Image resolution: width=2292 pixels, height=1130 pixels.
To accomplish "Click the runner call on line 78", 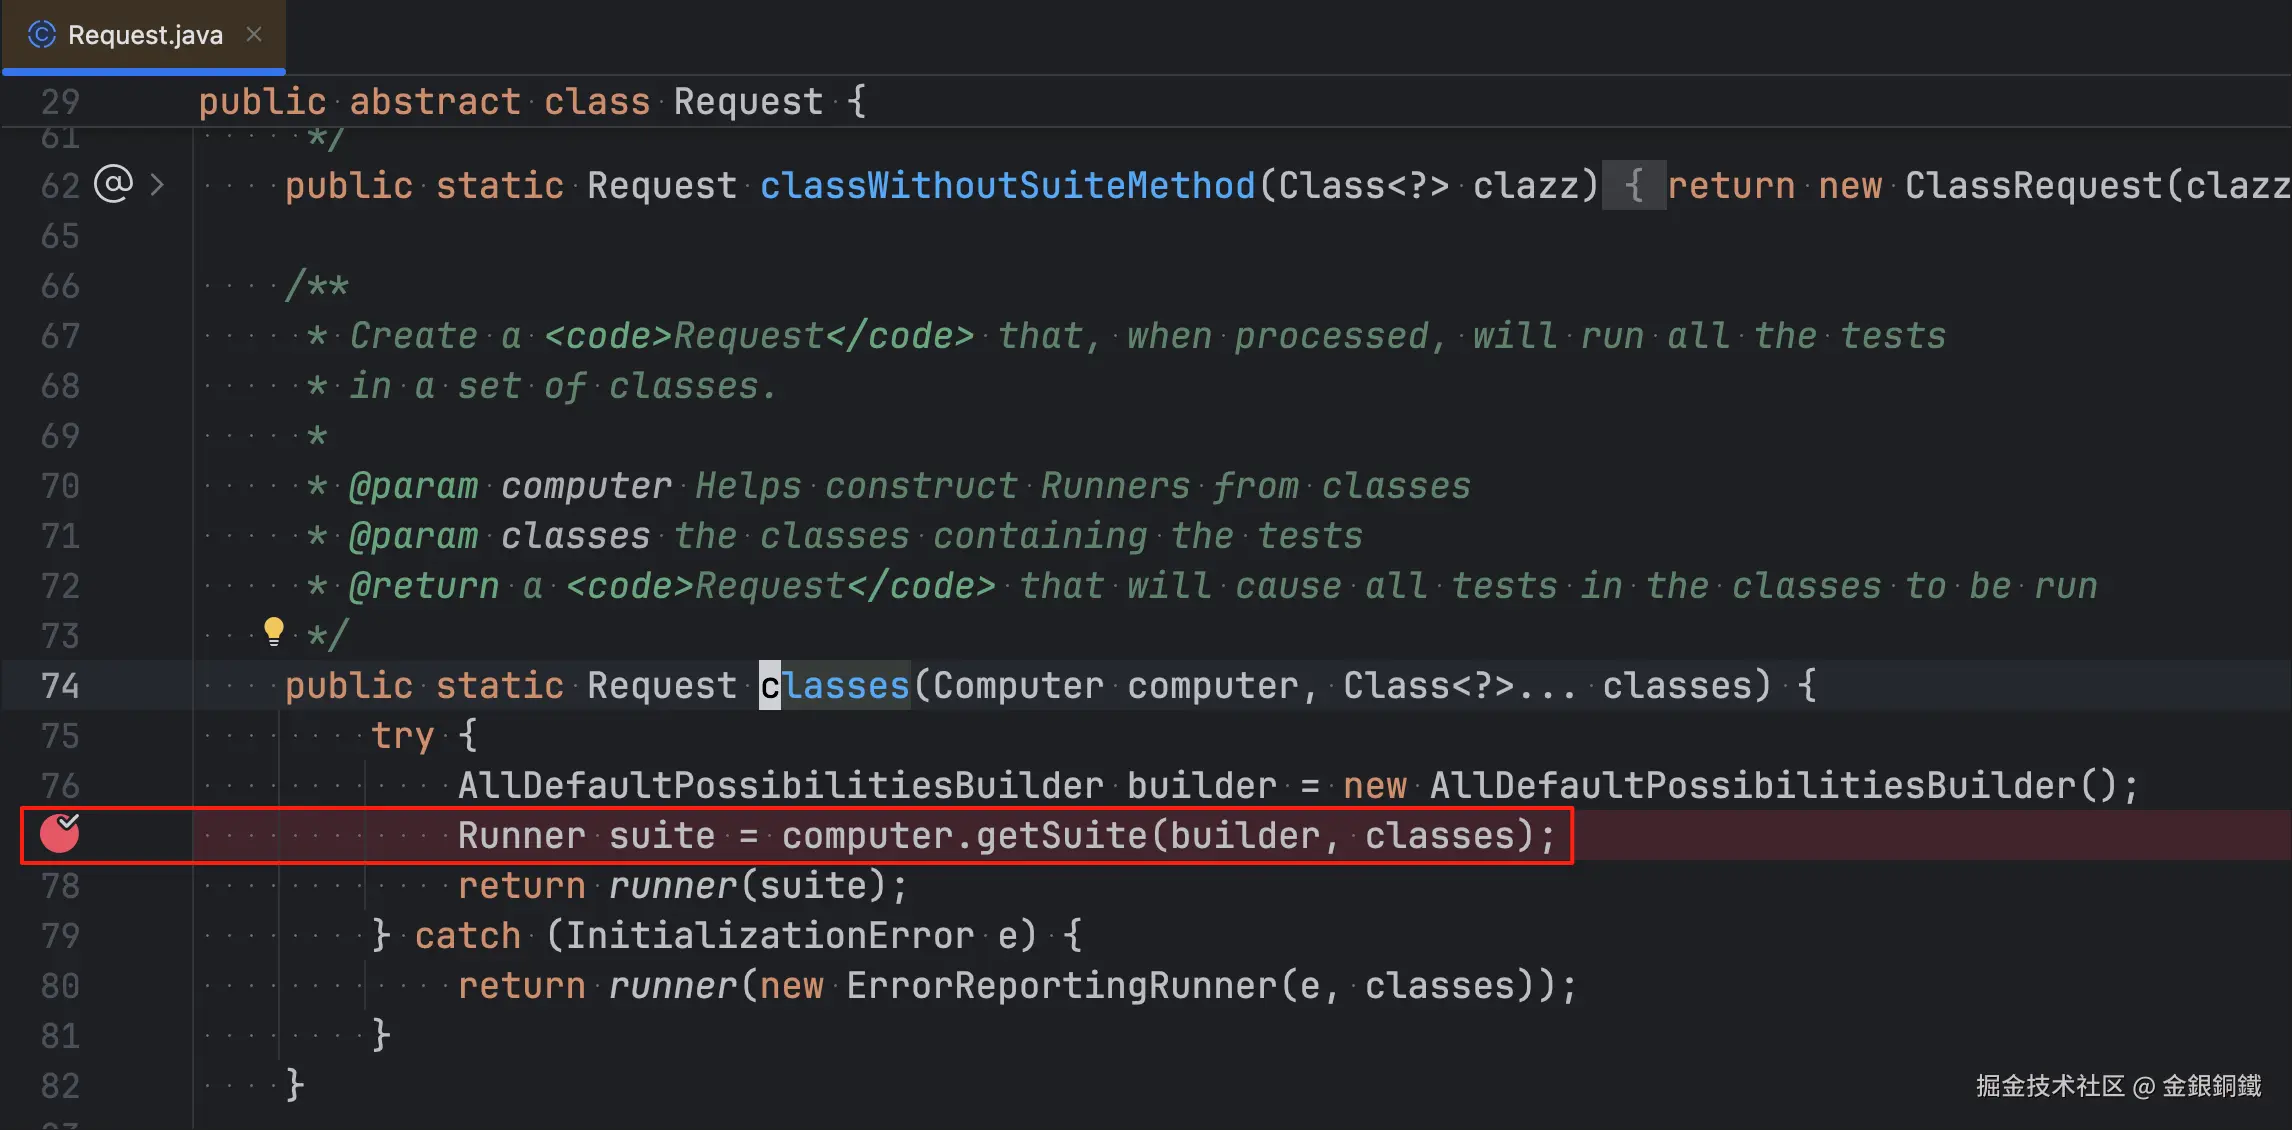I will (x=673, y=886).
